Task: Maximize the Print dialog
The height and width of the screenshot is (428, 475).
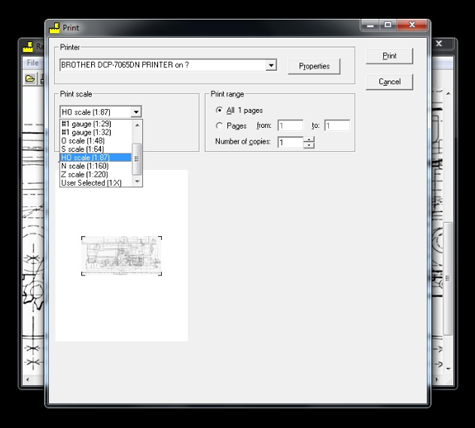Action: [x=388, y=25]
